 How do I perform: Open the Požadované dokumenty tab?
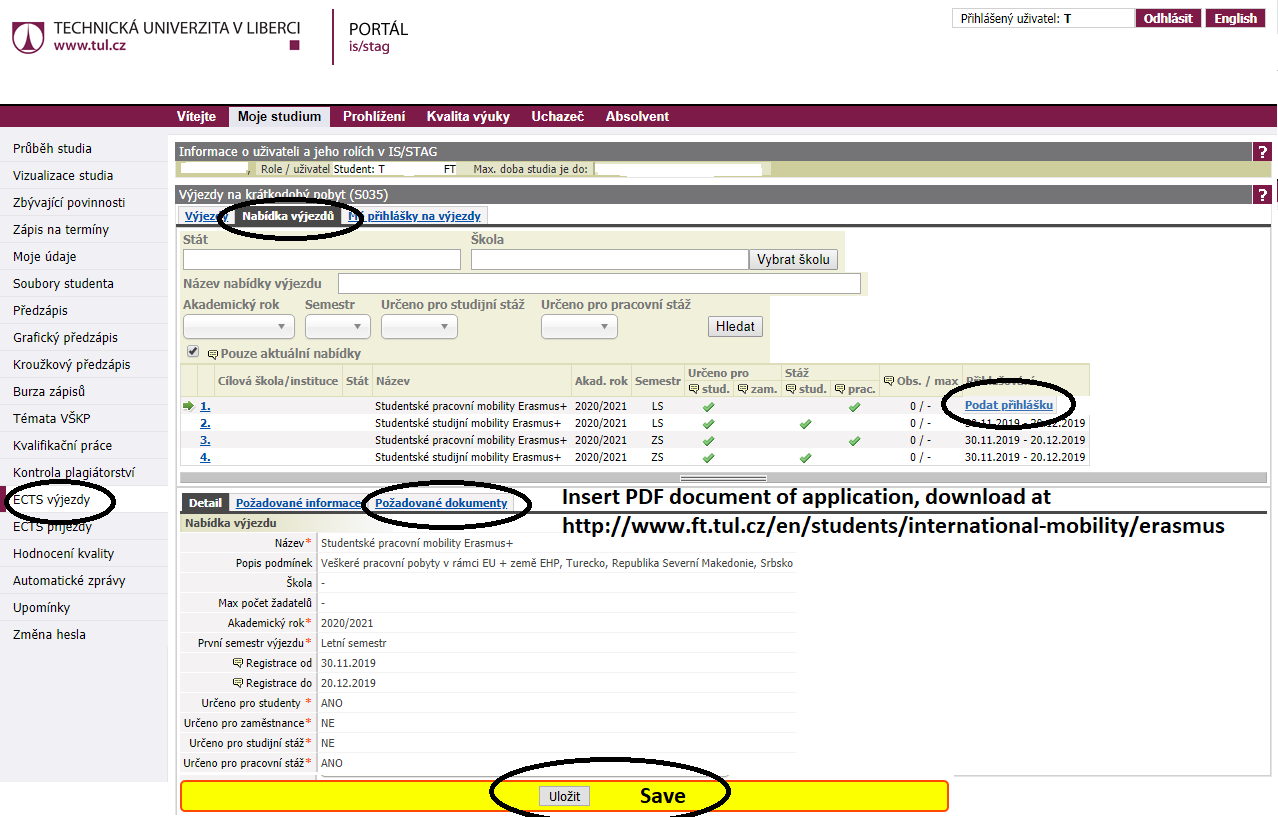(x=441, y=503)
